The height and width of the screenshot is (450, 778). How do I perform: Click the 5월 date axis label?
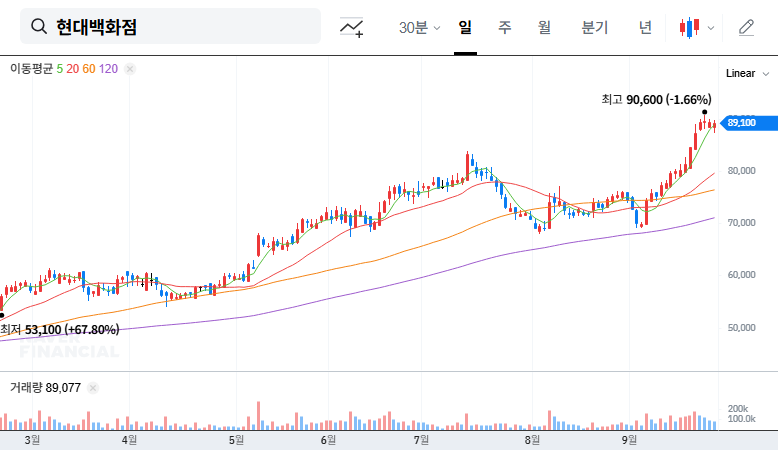(236, 440)
